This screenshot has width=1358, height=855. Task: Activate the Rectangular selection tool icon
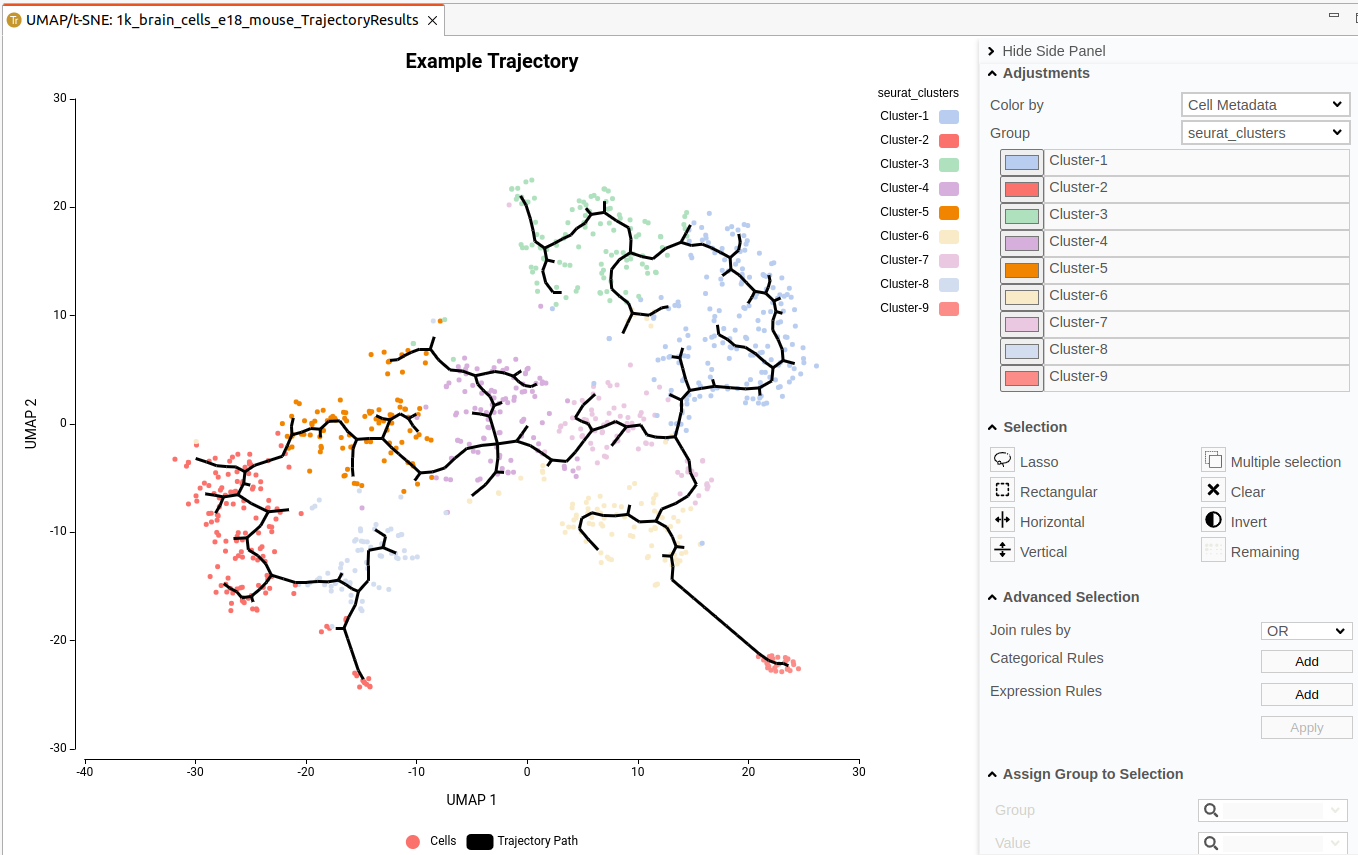[1002, 490]
